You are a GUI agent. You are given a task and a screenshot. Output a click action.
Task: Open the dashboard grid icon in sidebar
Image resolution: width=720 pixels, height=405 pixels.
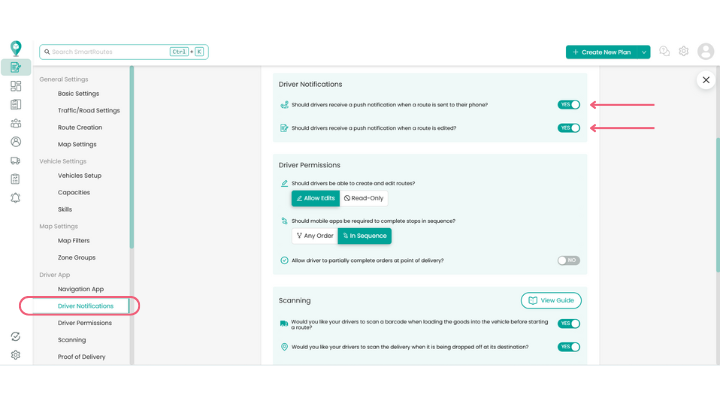click(x=16, y=86)
